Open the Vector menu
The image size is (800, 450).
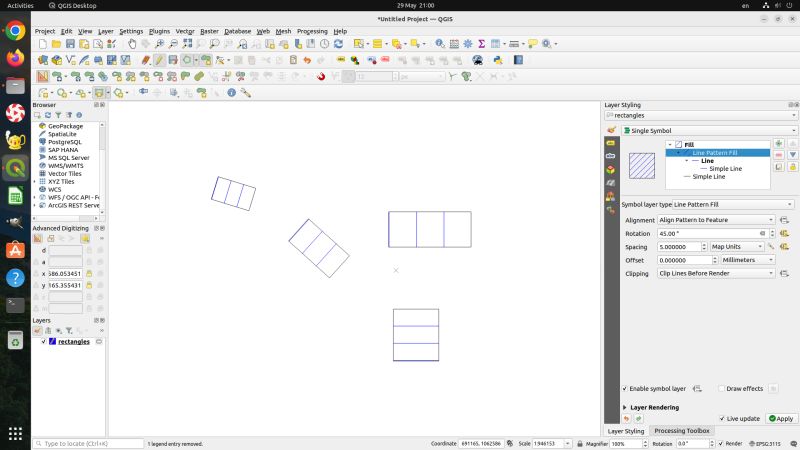point(185,31)
